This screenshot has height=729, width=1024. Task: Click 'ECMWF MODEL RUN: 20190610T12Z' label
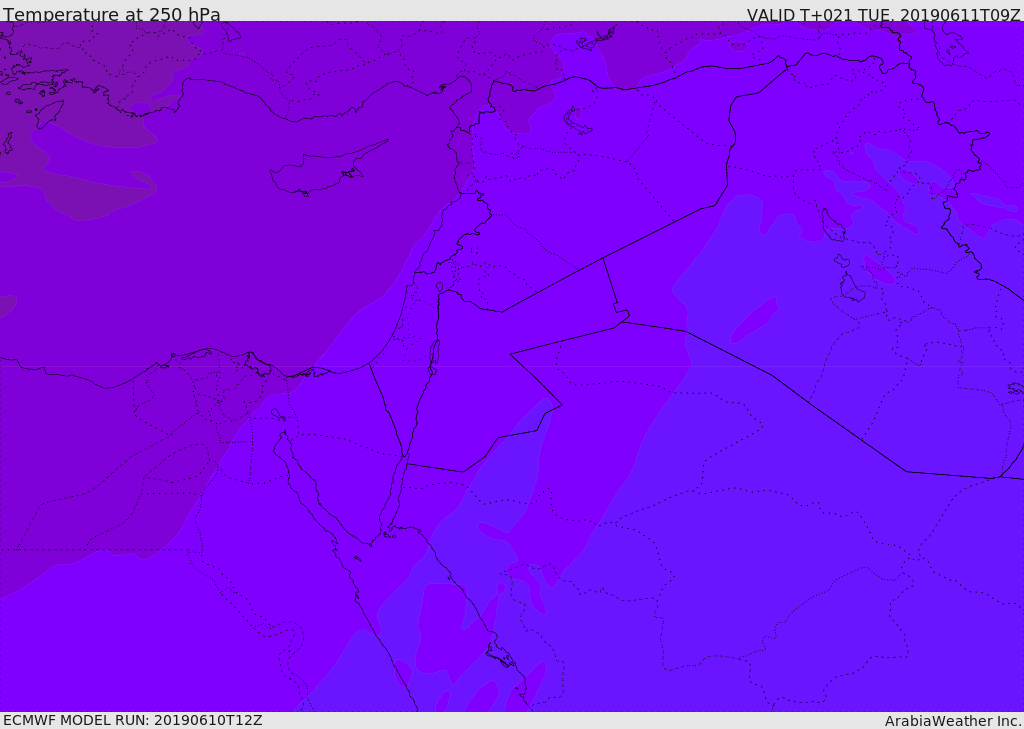click(133, 720)
